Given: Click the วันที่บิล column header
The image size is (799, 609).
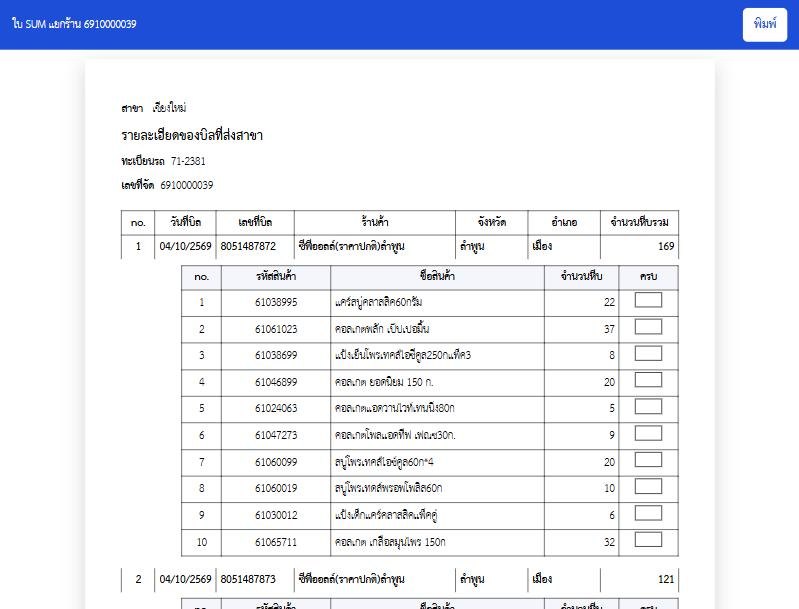Looking at the screenshot, I should click(x=185, y=222).
